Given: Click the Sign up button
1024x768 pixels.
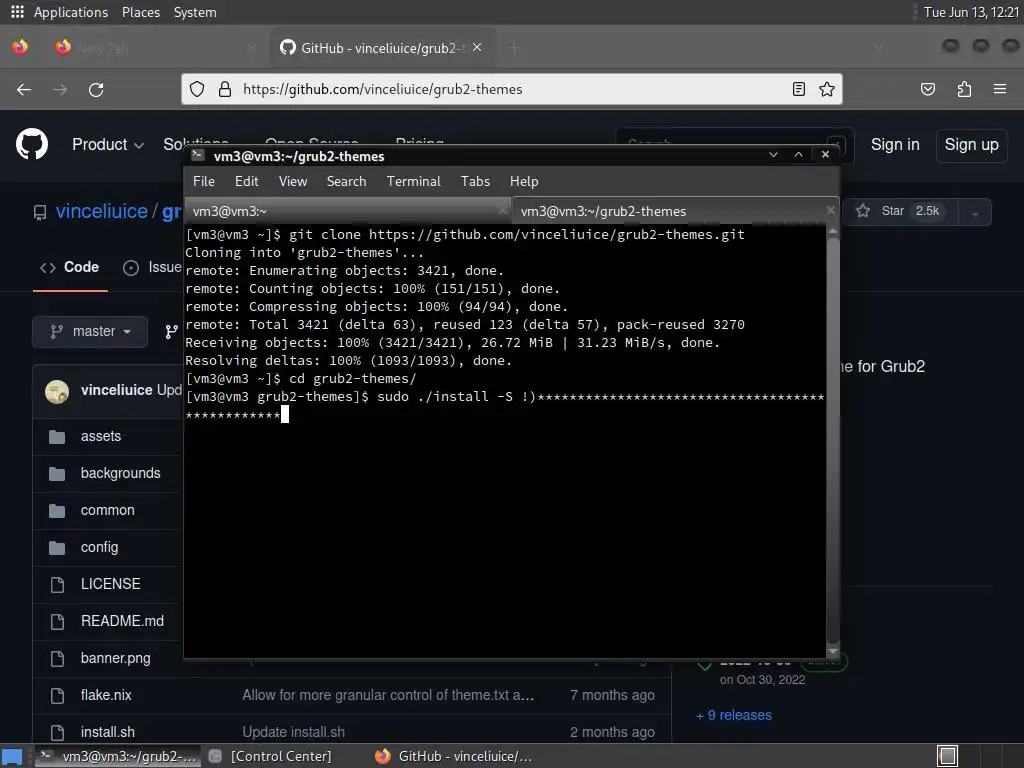Looking at the screenshot, I should pyautogui.click(x=972, y=145).
